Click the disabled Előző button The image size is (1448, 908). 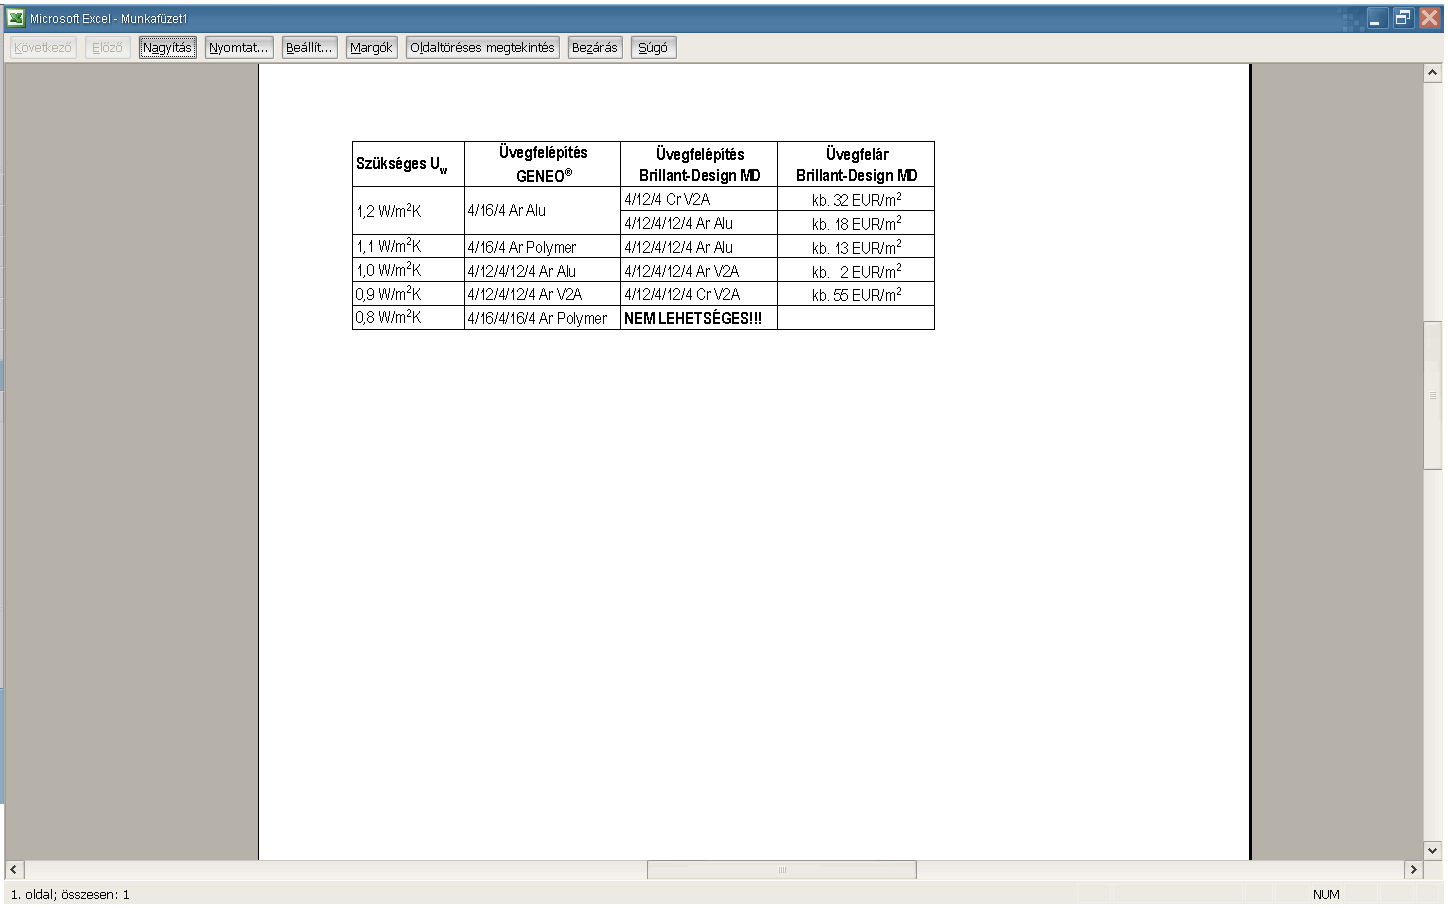(x=107, y=47)
